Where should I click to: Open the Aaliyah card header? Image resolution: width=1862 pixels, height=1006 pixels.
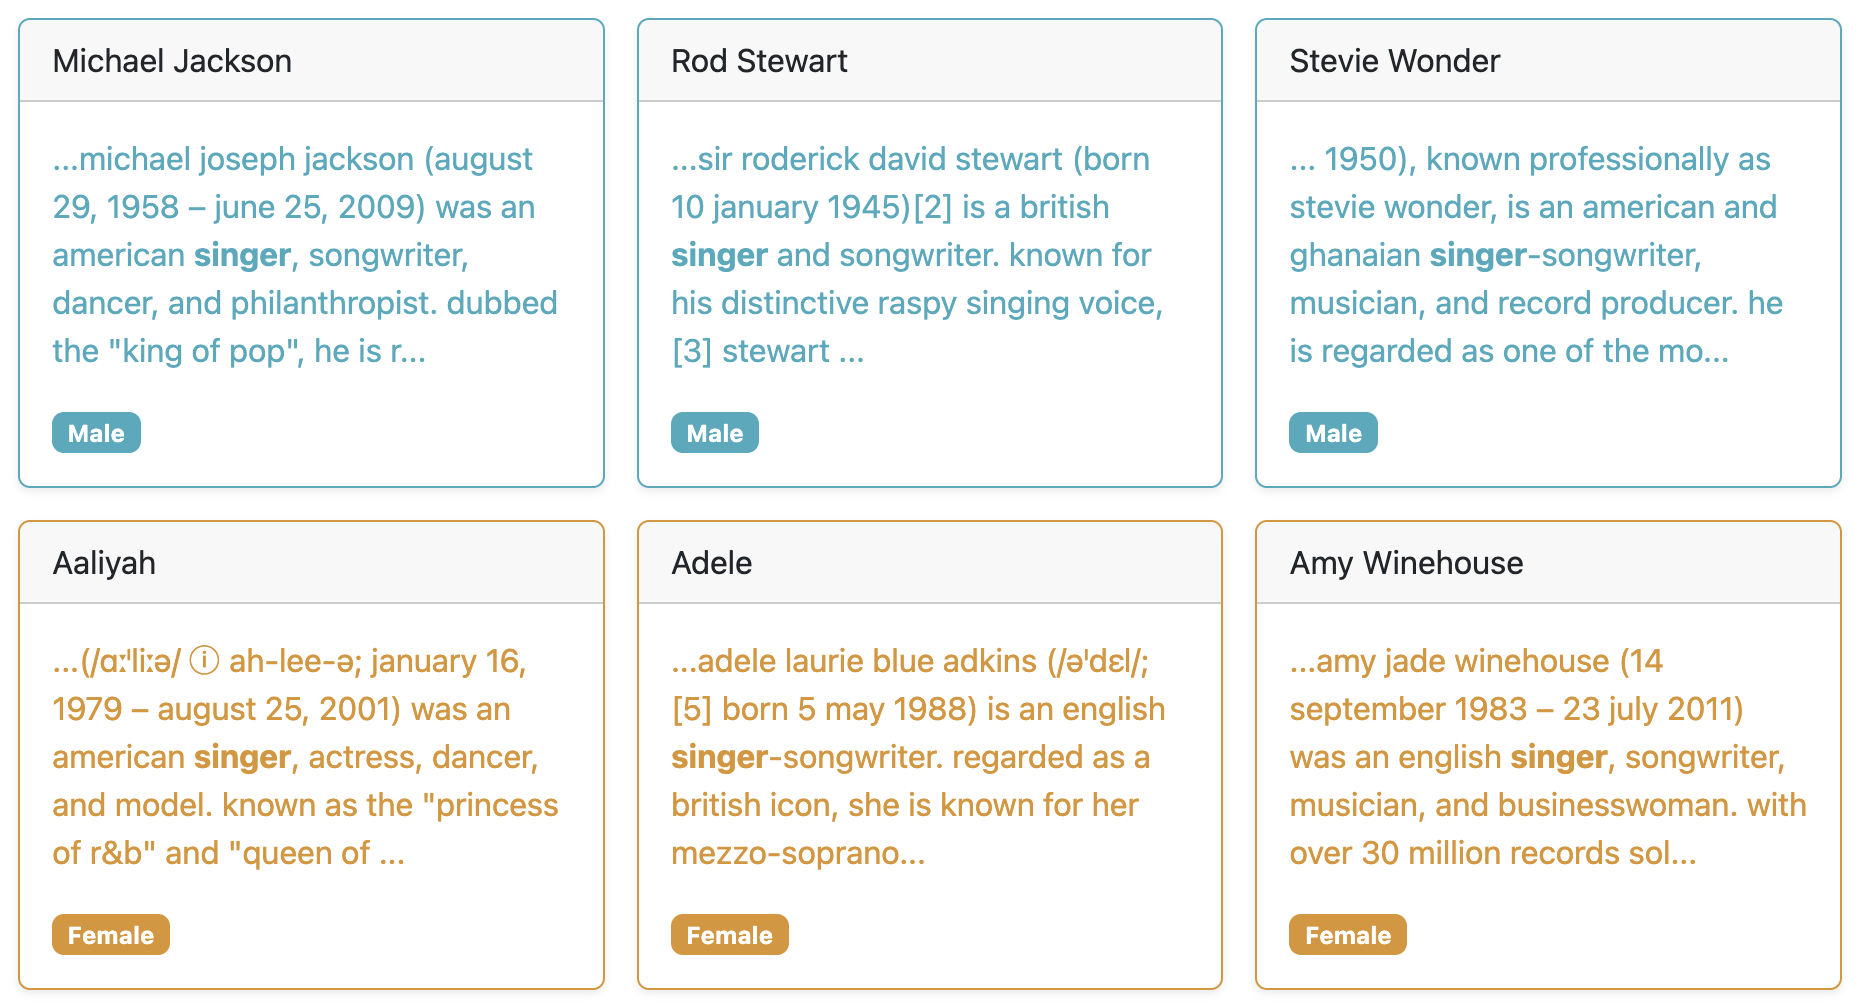point(311,563)
